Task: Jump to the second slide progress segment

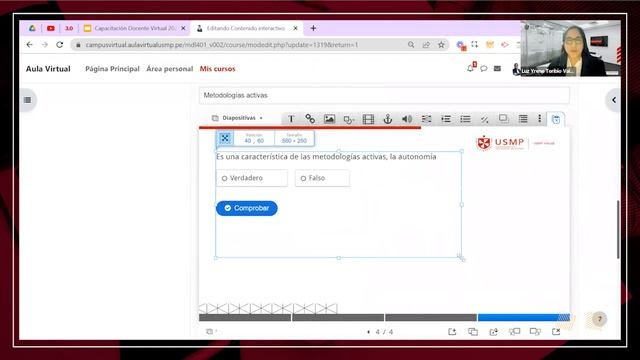Action: coord(338,317)
